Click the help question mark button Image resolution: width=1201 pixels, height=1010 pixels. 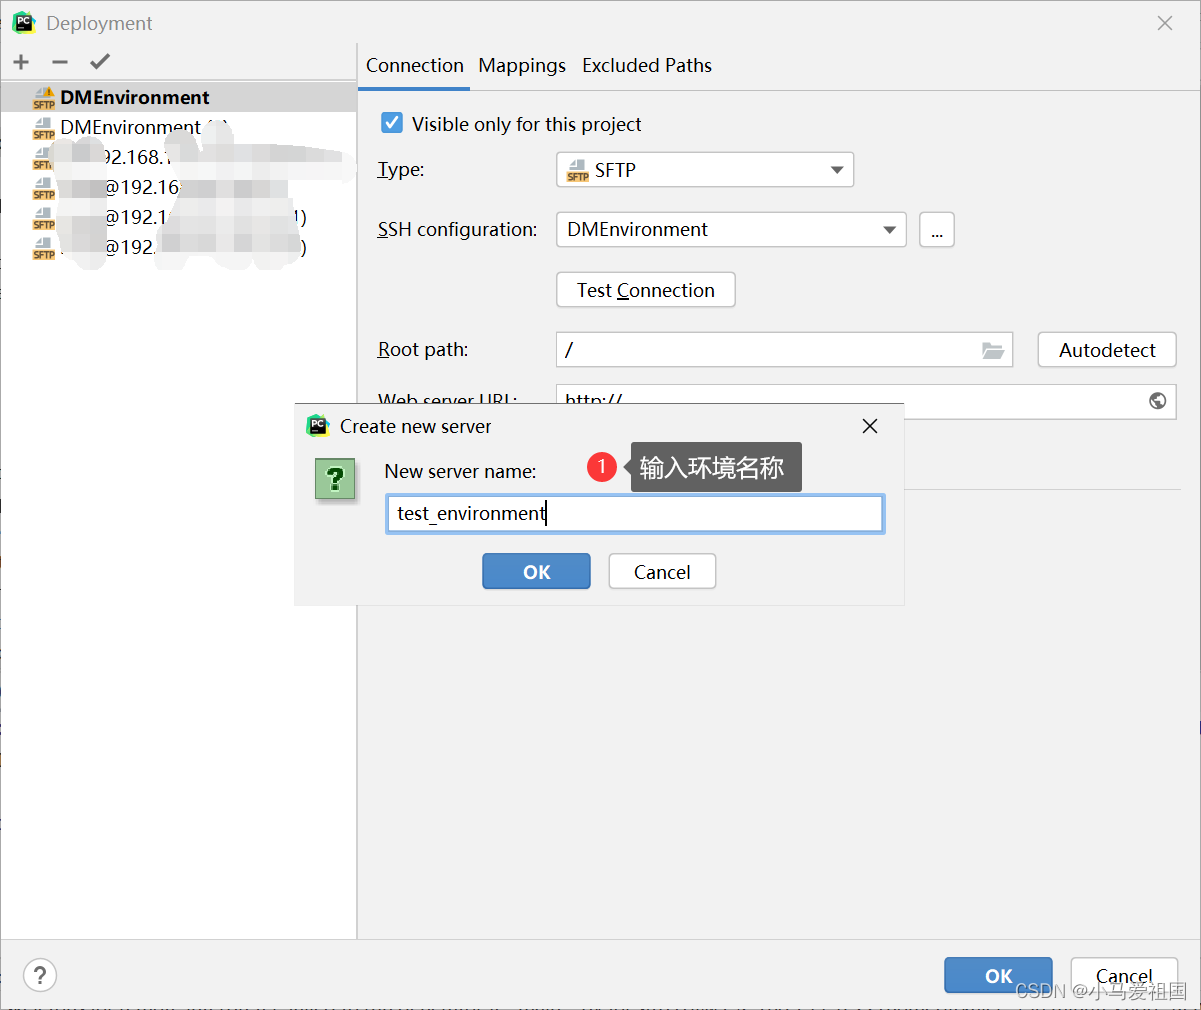coord(40,975)
